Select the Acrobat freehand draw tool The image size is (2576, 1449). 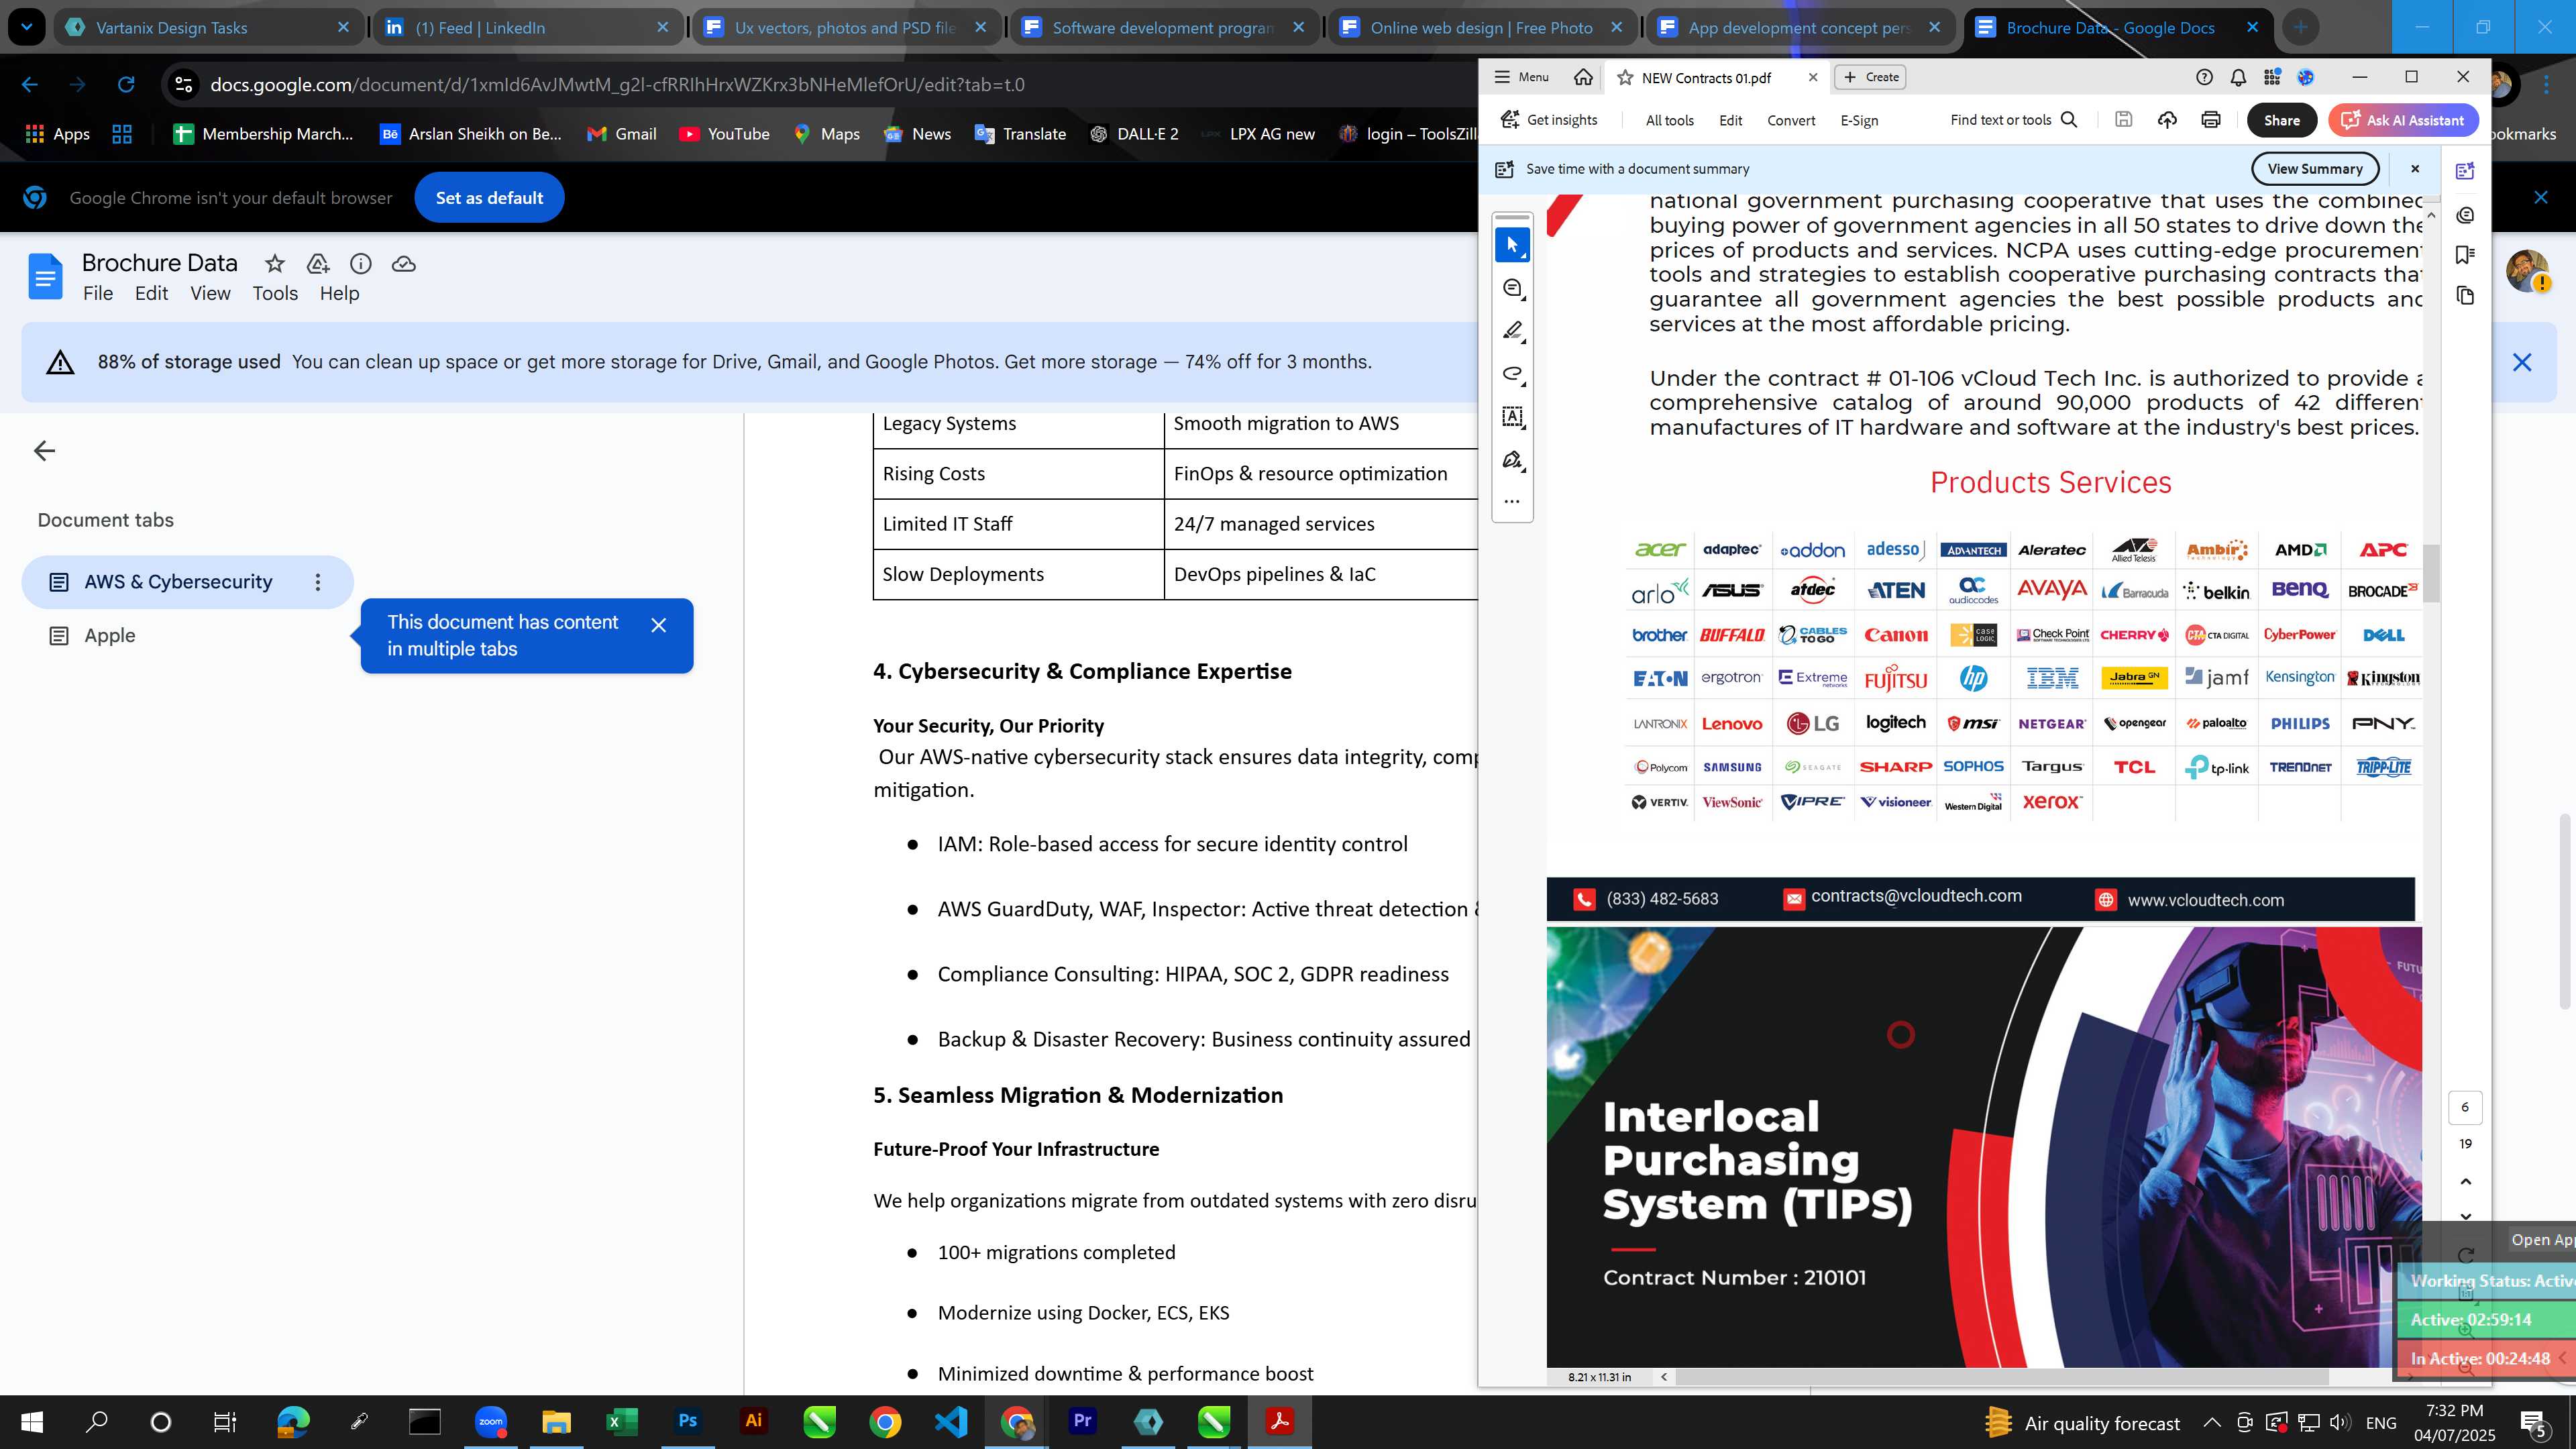1512,374
